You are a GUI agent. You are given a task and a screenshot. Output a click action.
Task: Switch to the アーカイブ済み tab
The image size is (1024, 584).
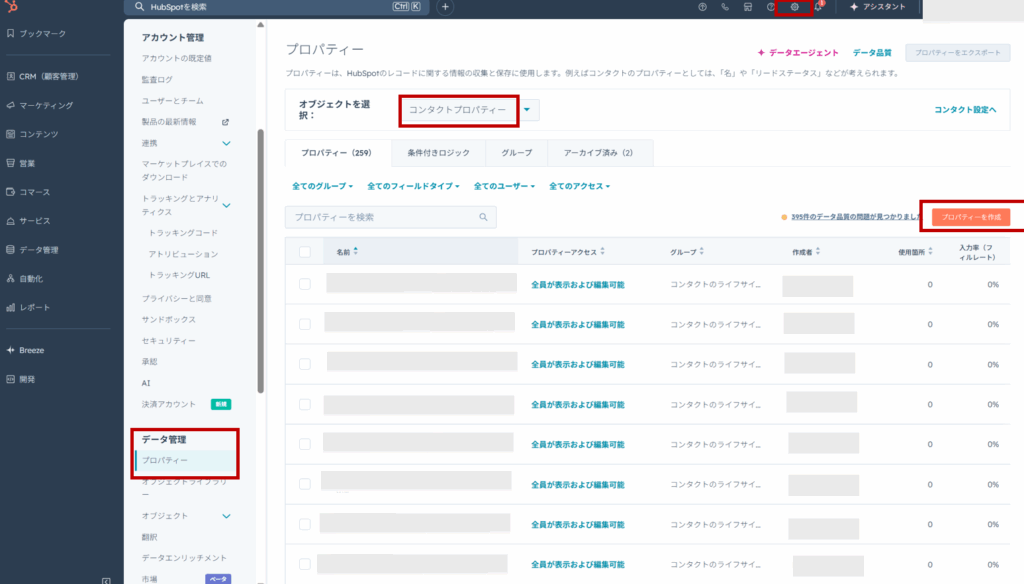598,153
